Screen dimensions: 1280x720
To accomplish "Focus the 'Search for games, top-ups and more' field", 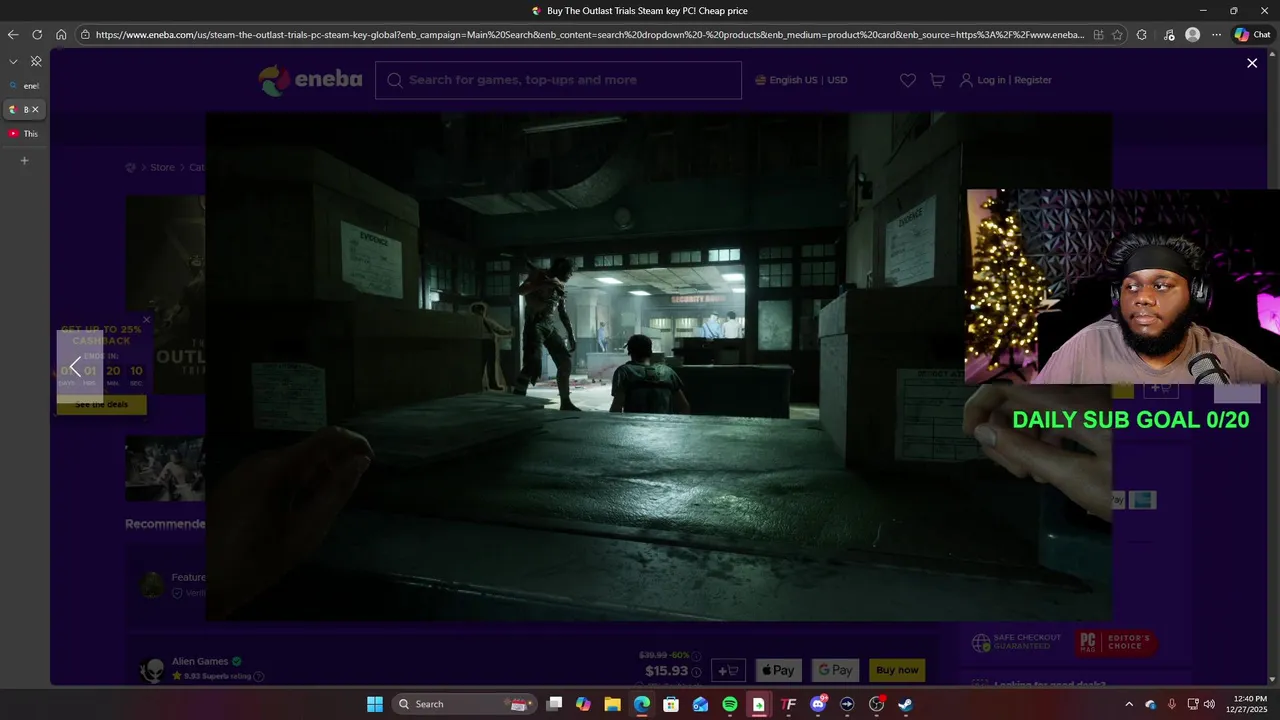I will (558, 80).
